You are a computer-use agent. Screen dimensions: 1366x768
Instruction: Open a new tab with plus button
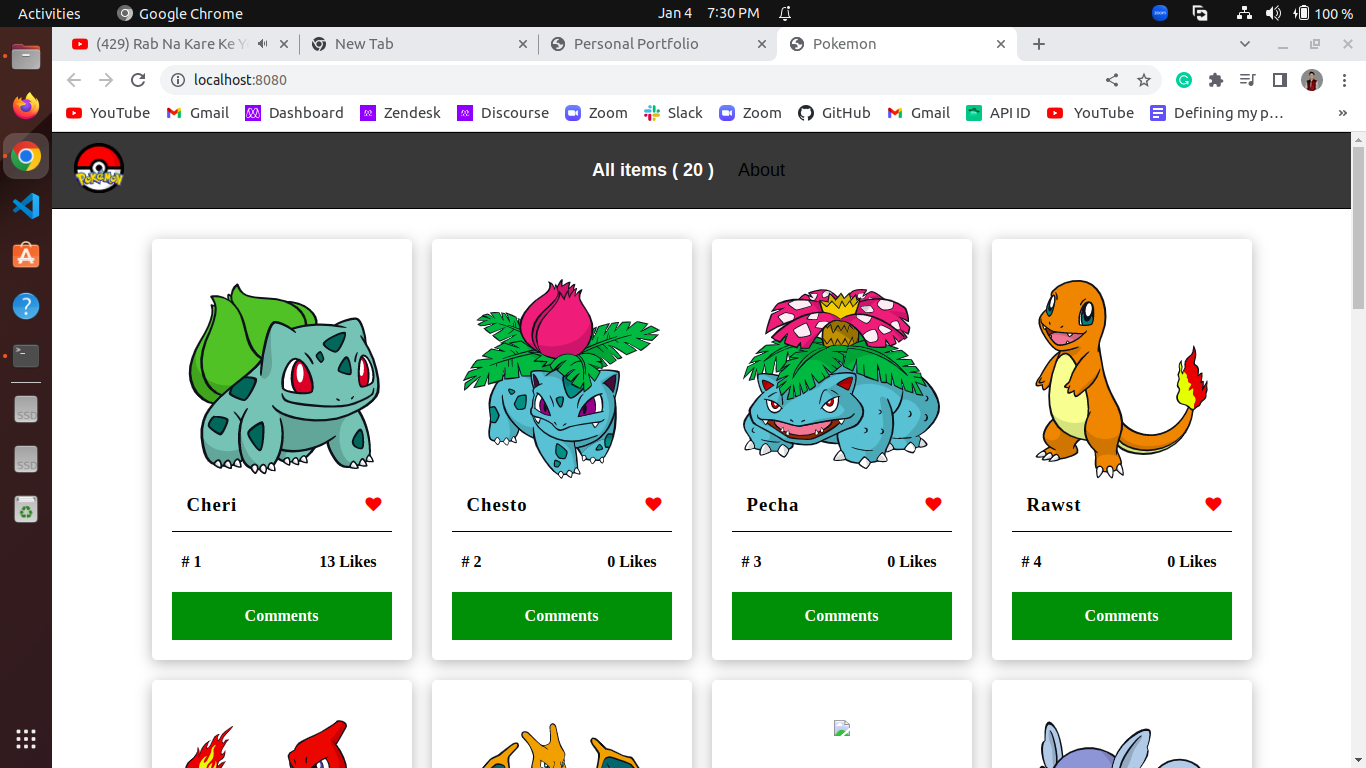pos(1039,44)
